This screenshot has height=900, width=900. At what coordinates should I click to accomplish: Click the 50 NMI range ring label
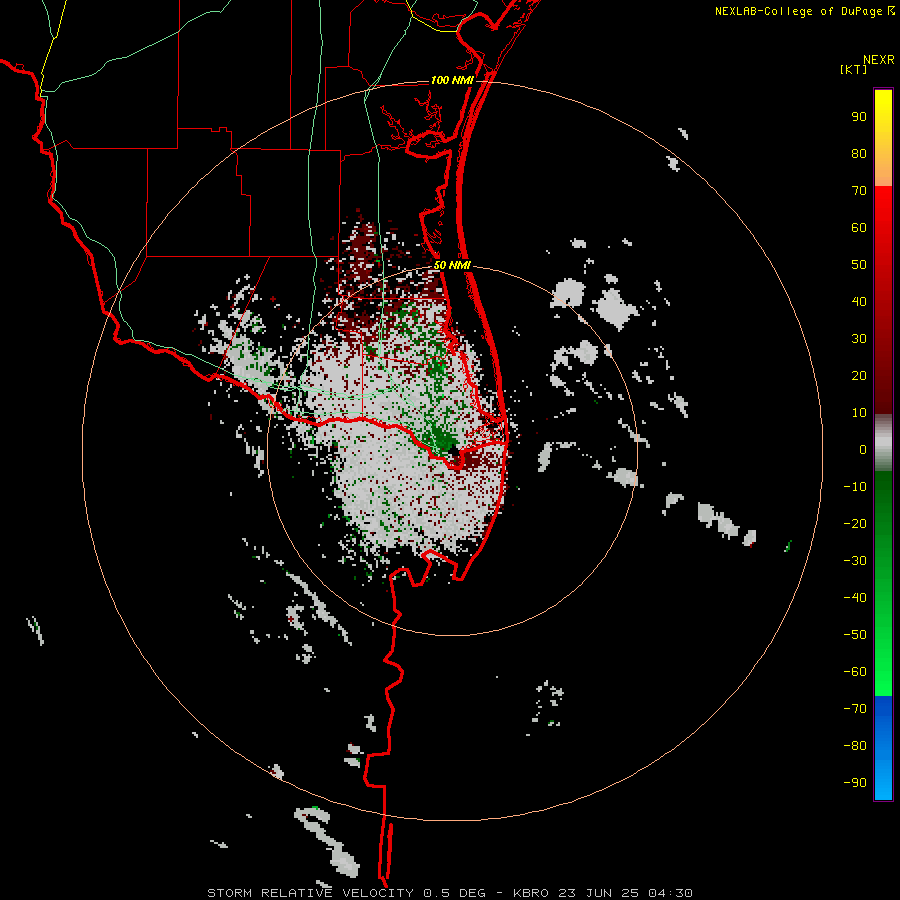pyautogui.click(x=452, y=265)
